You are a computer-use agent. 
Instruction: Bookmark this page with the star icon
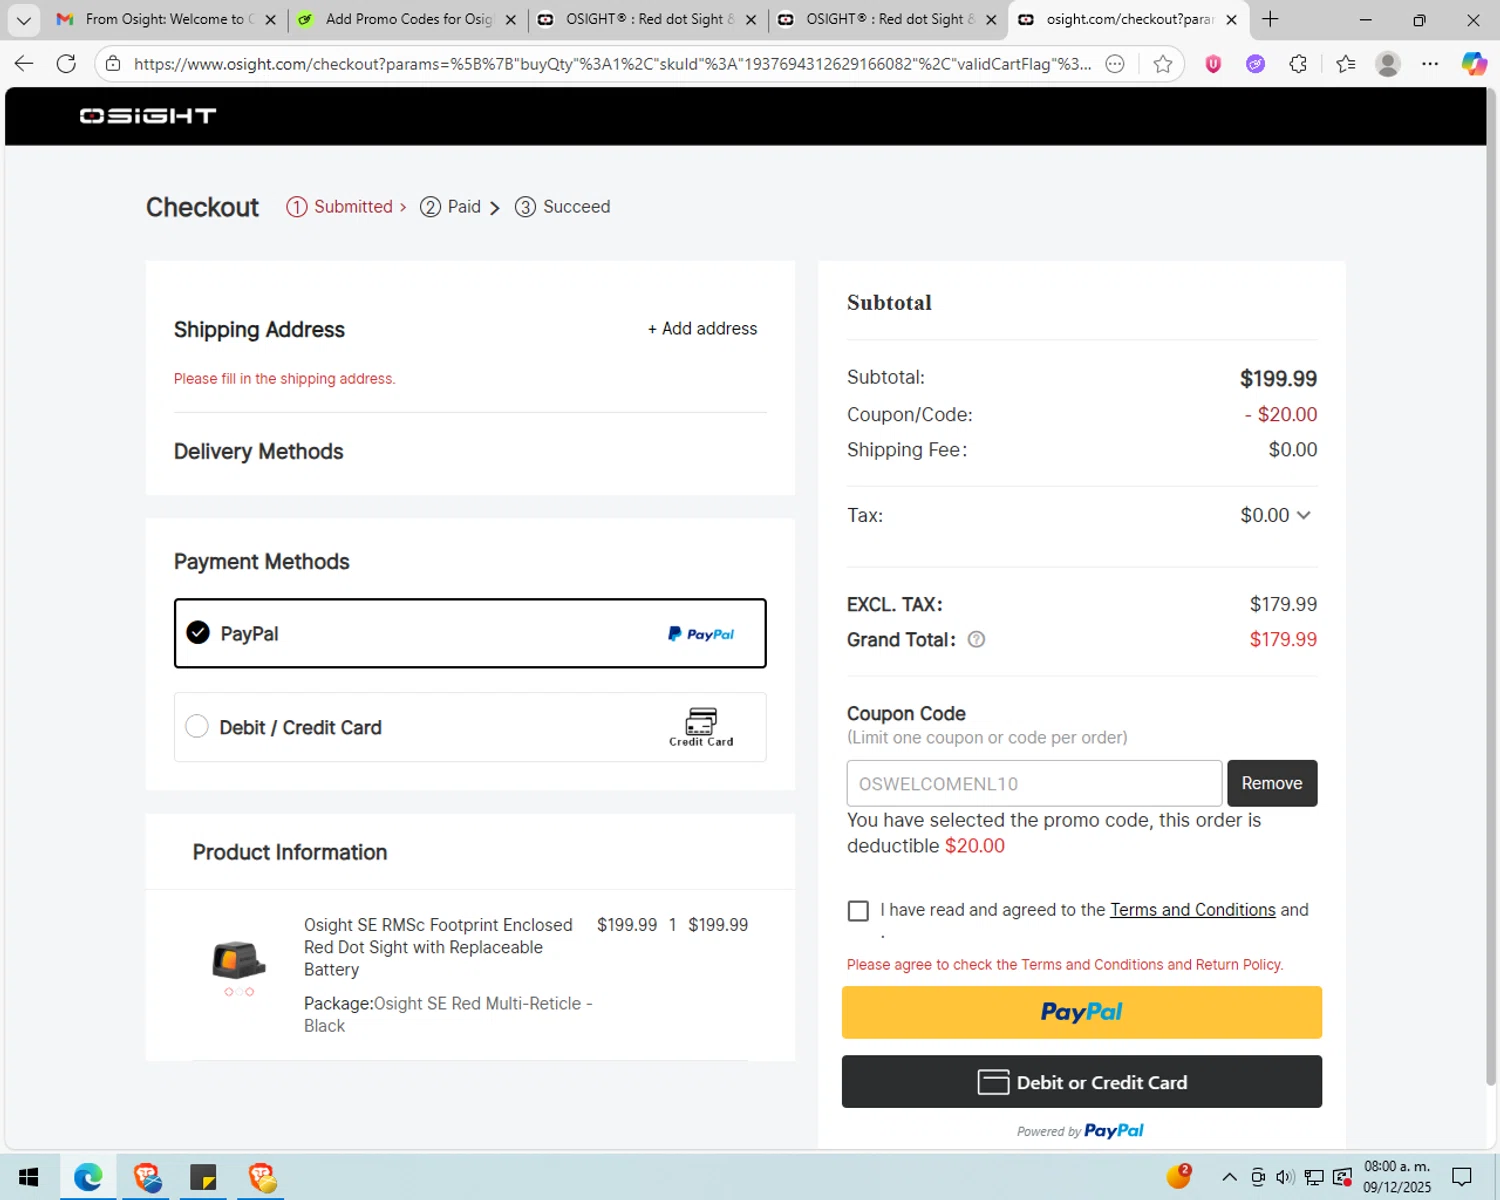click(x=1162, y=64)
